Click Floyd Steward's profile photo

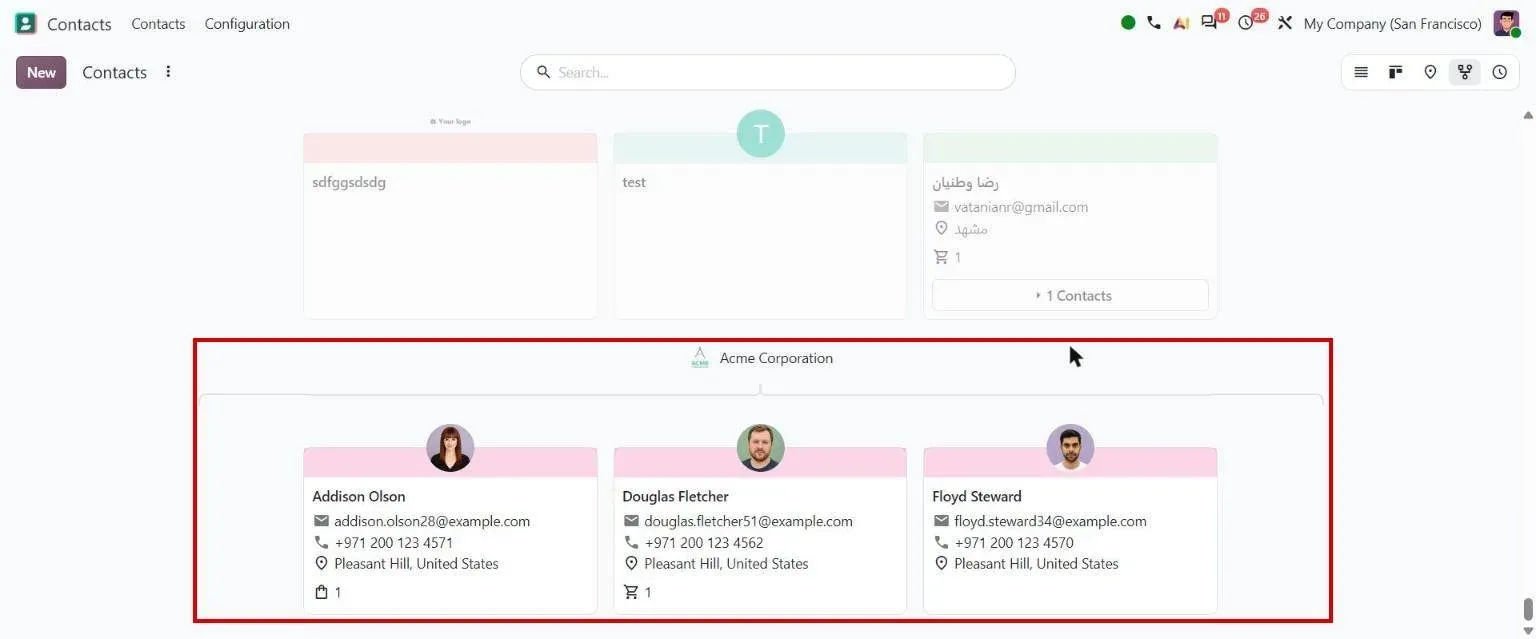point(1070,448)
